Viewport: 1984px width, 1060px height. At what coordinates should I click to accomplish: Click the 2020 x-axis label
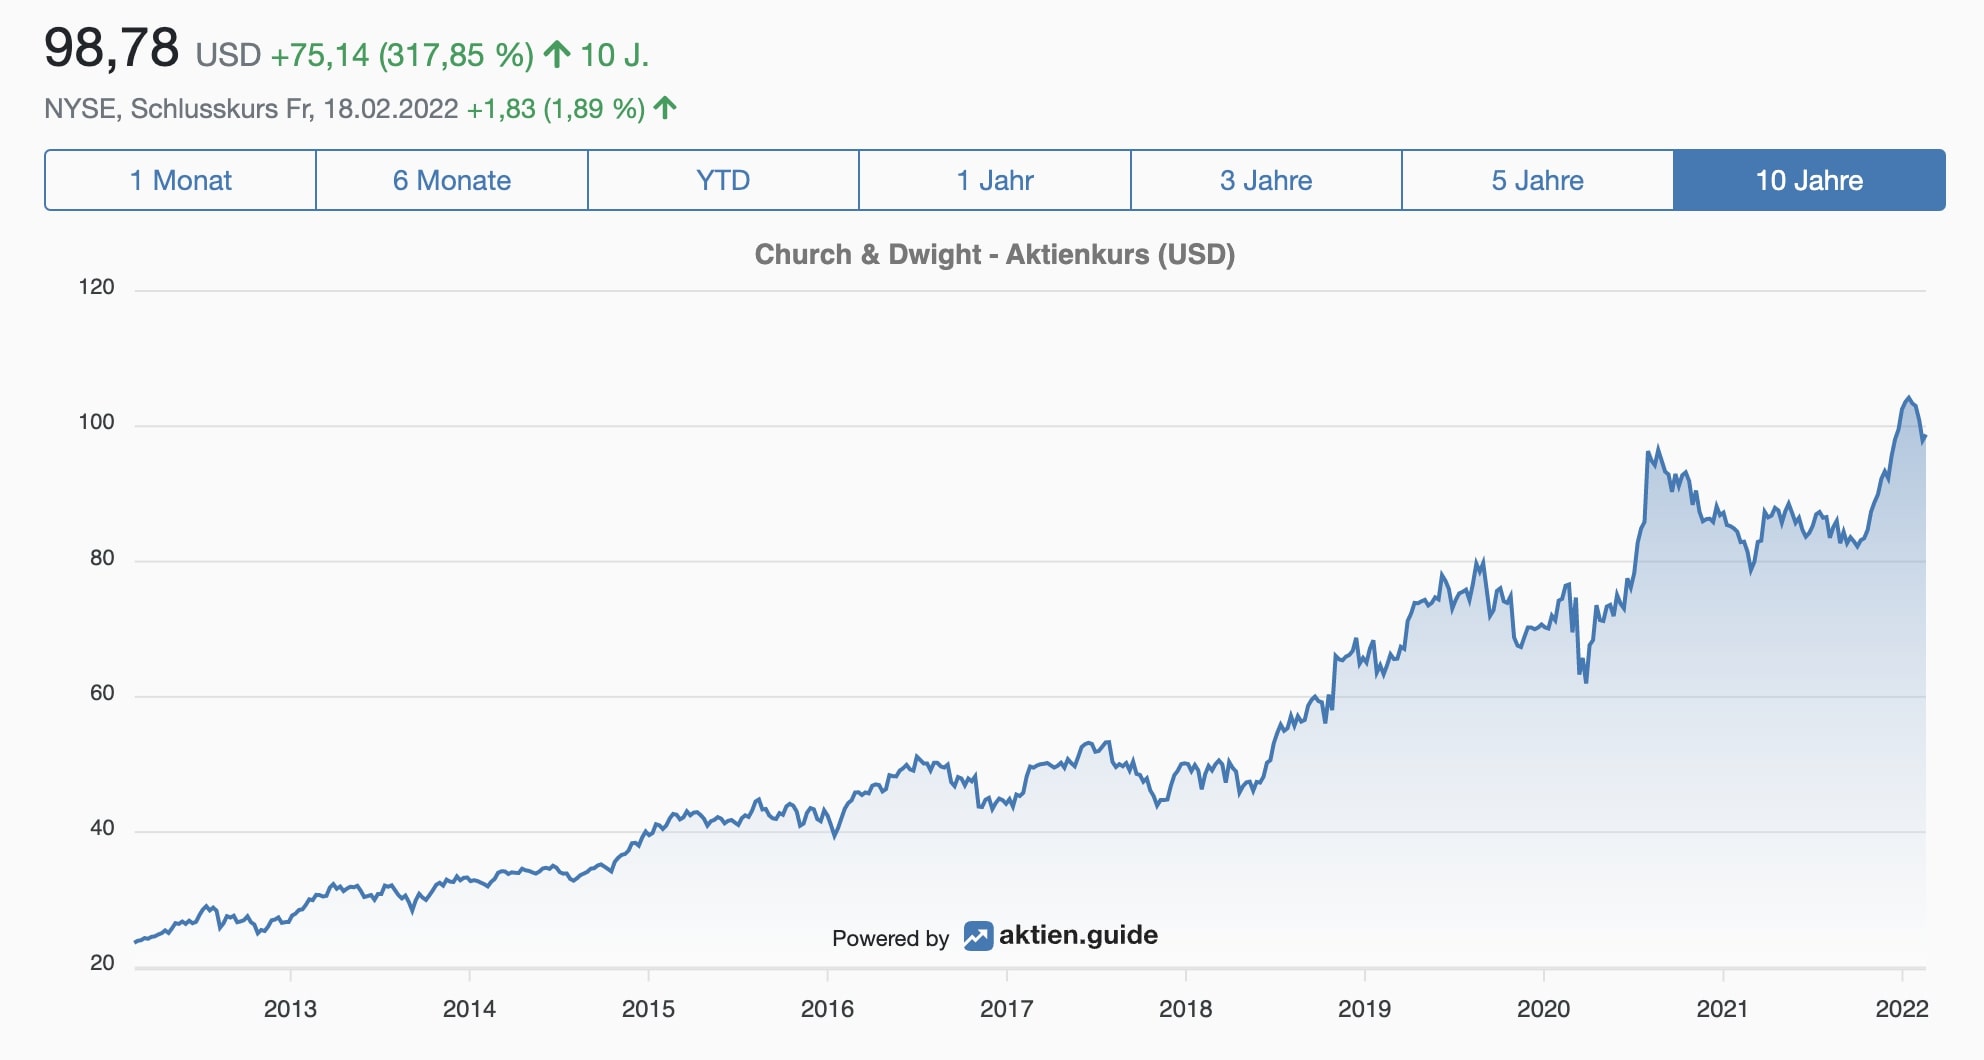point(1543,1008)
